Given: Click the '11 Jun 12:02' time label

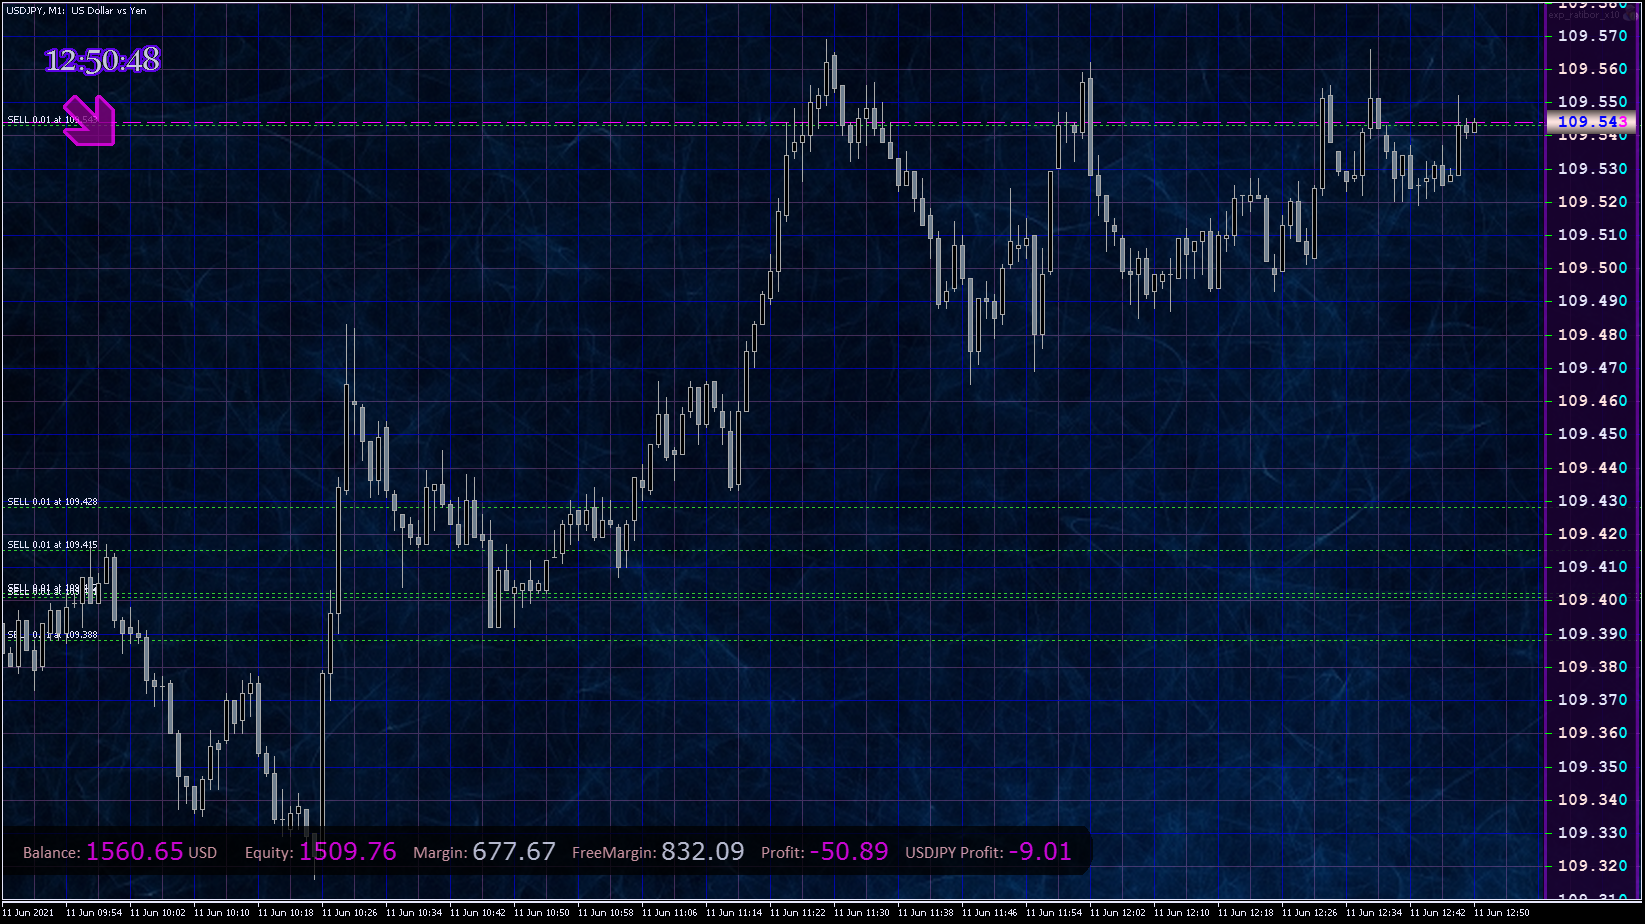Looking at the screenshot, I should 1118,912.
